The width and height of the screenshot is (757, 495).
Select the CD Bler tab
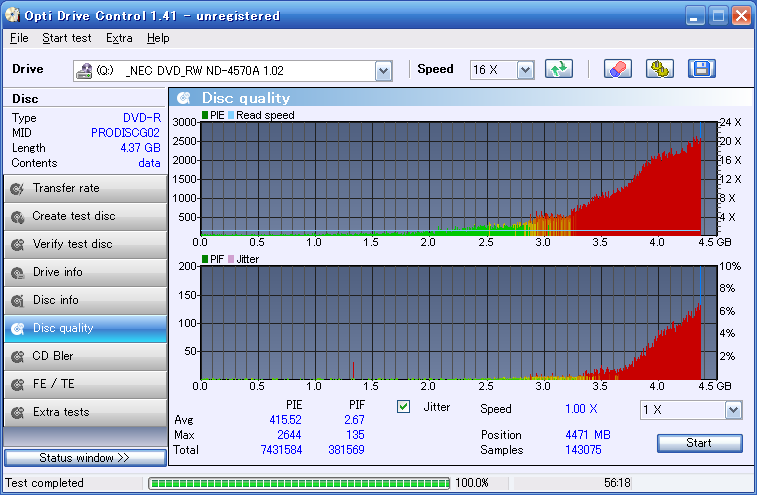(x=85, y=356)
